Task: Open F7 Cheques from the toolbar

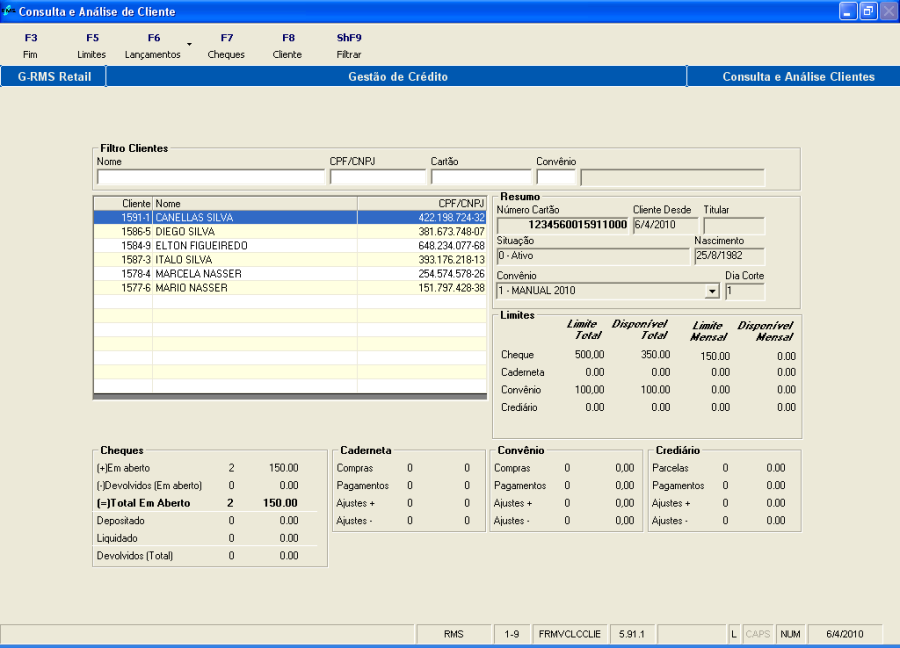Action: tap(226, 46)
